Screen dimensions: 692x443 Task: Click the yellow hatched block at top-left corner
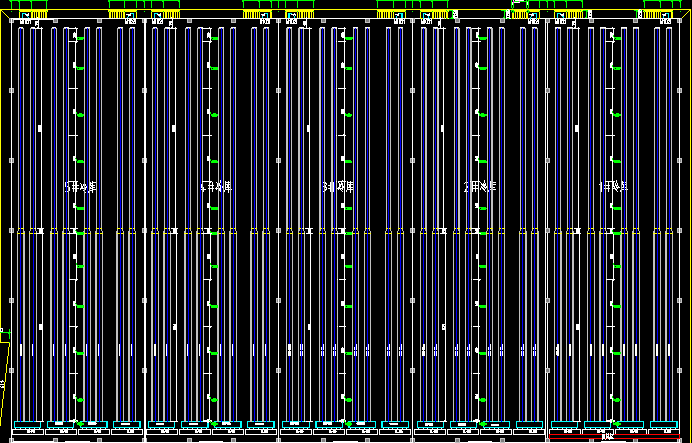(x=33, y=14)
